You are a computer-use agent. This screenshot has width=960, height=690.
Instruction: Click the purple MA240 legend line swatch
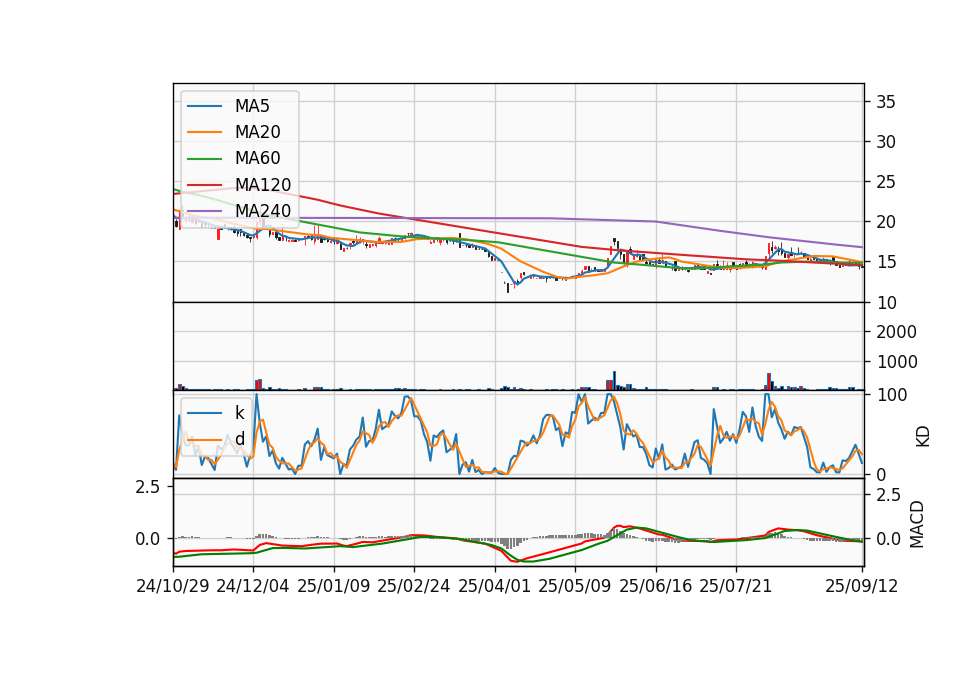point(204,211)
